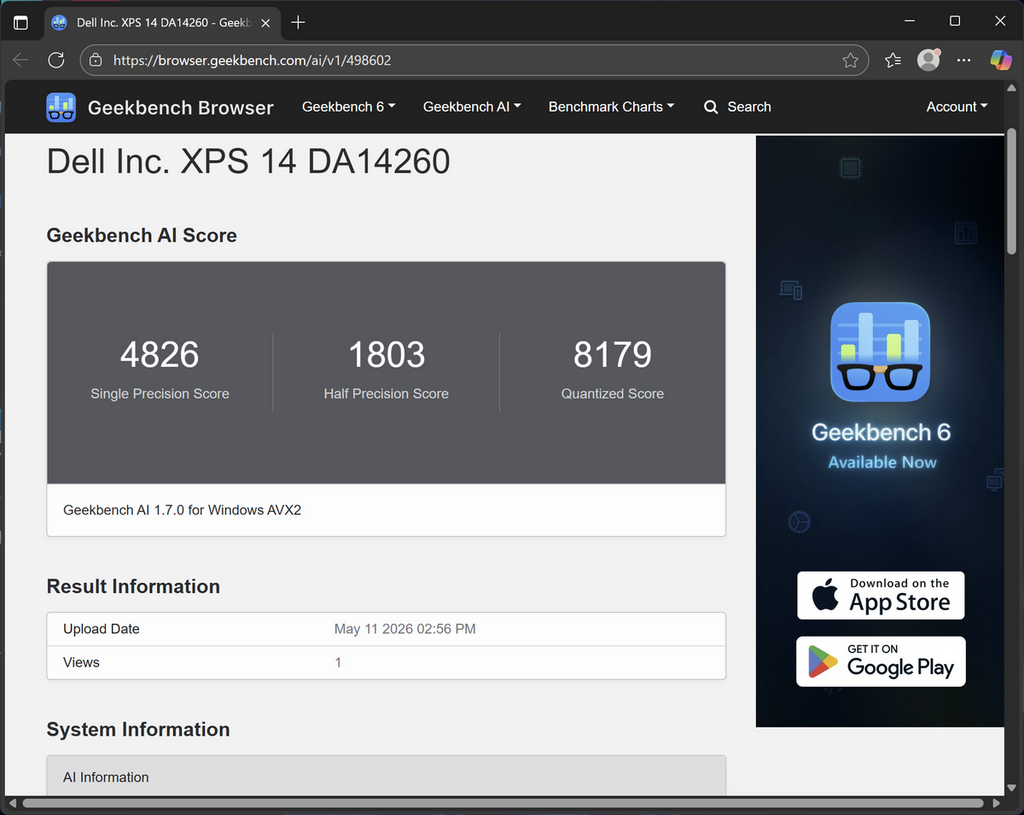Open Download on the App Store badge
The image size is (1024, 815).
coord(880,596)
